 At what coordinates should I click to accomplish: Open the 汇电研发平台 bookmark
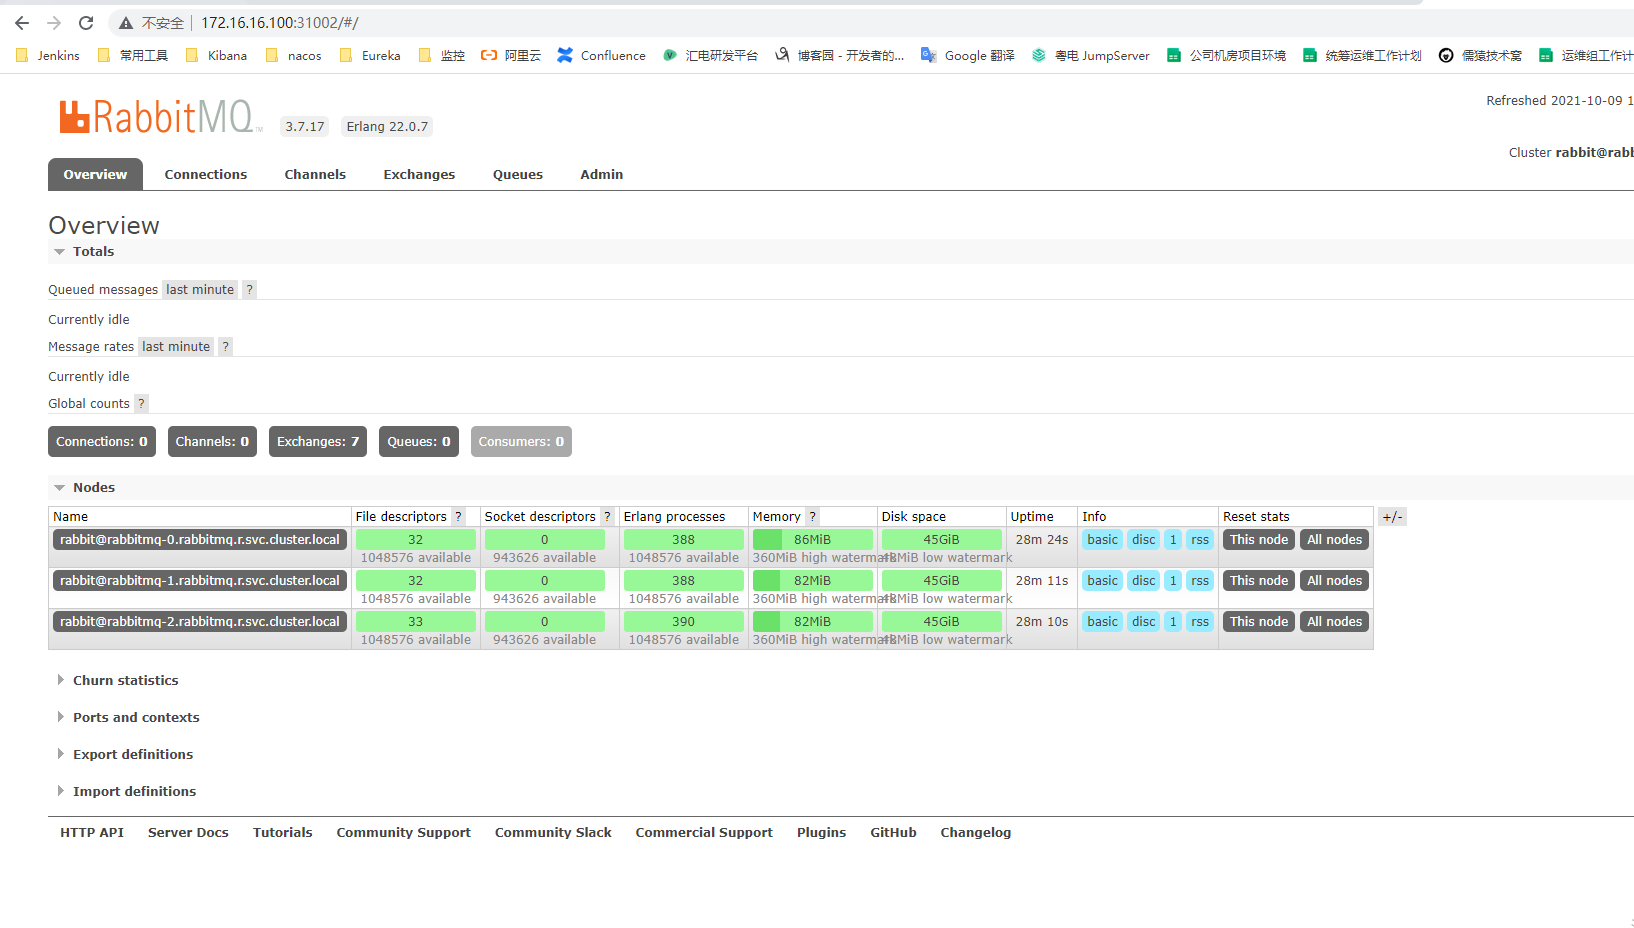pos(710,56)
